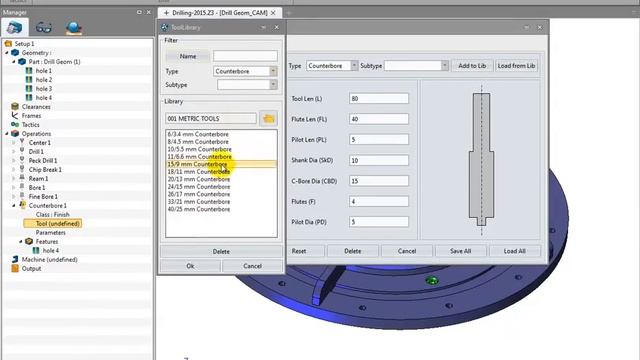Click the hole 2 feature icon

click(29, 80)
